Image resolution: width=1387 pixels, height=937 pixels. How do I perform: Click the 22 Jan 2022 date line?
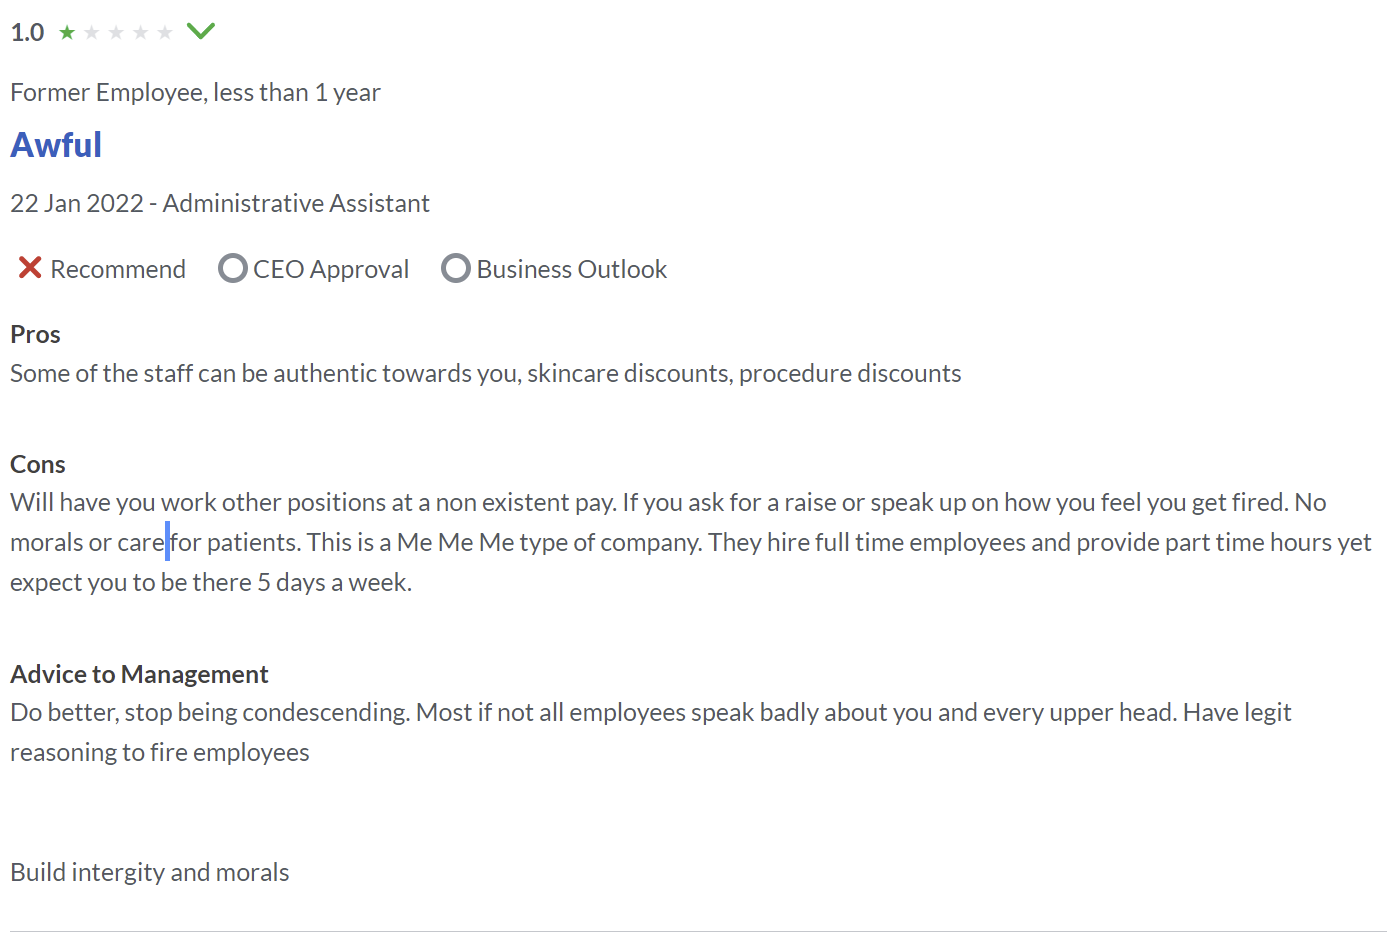(x=220, y=203)
